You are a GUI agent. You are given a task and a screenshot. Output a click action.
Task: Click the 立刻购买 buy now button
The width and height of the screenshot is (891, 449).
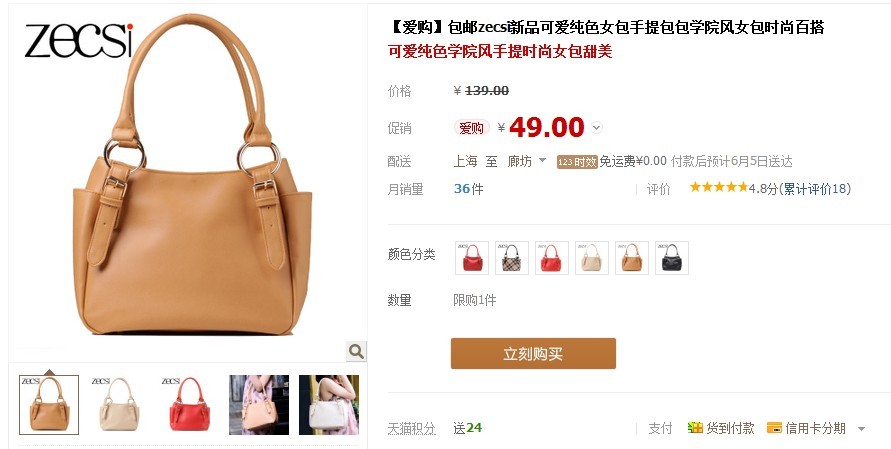point(533,354)
